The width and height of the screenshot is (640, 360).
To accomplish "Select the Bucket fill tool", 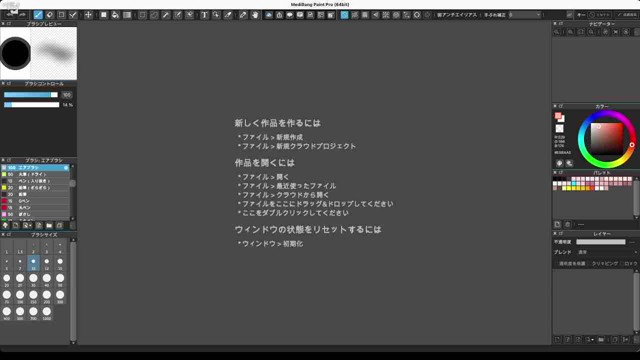I will click(116, 15).
